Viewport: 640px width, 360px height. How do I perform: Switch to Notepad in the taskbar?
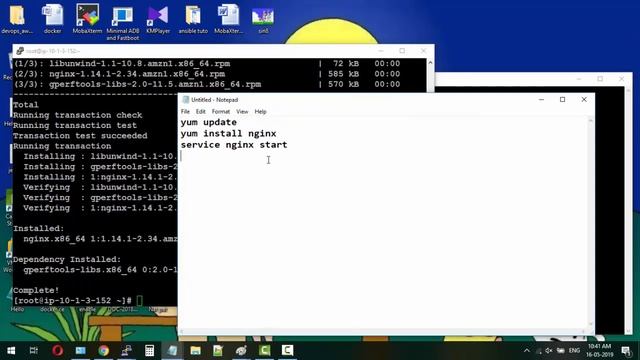(172, 351)
